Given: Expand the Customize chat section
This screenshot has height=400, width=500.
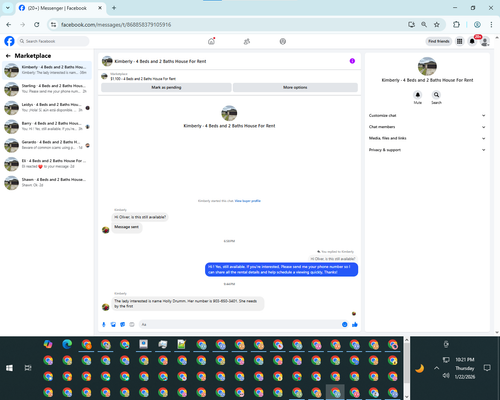Looking at the screenshot, I should 427,116.
